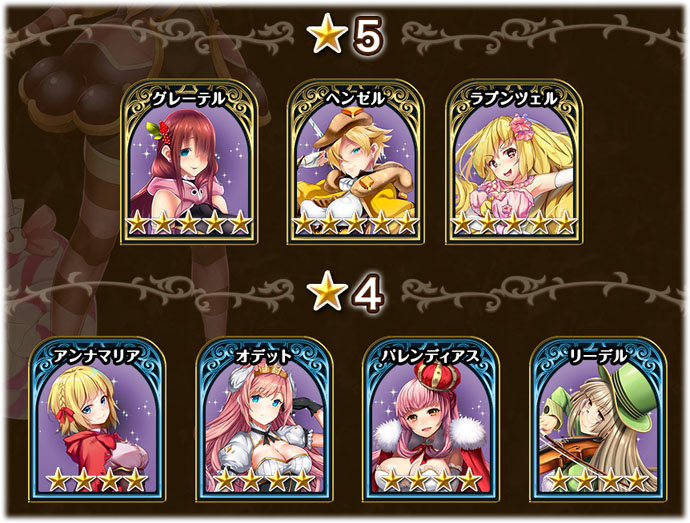Screen dimensions: 690x523
Task: Open the リーデル character card
Action: 598,420
